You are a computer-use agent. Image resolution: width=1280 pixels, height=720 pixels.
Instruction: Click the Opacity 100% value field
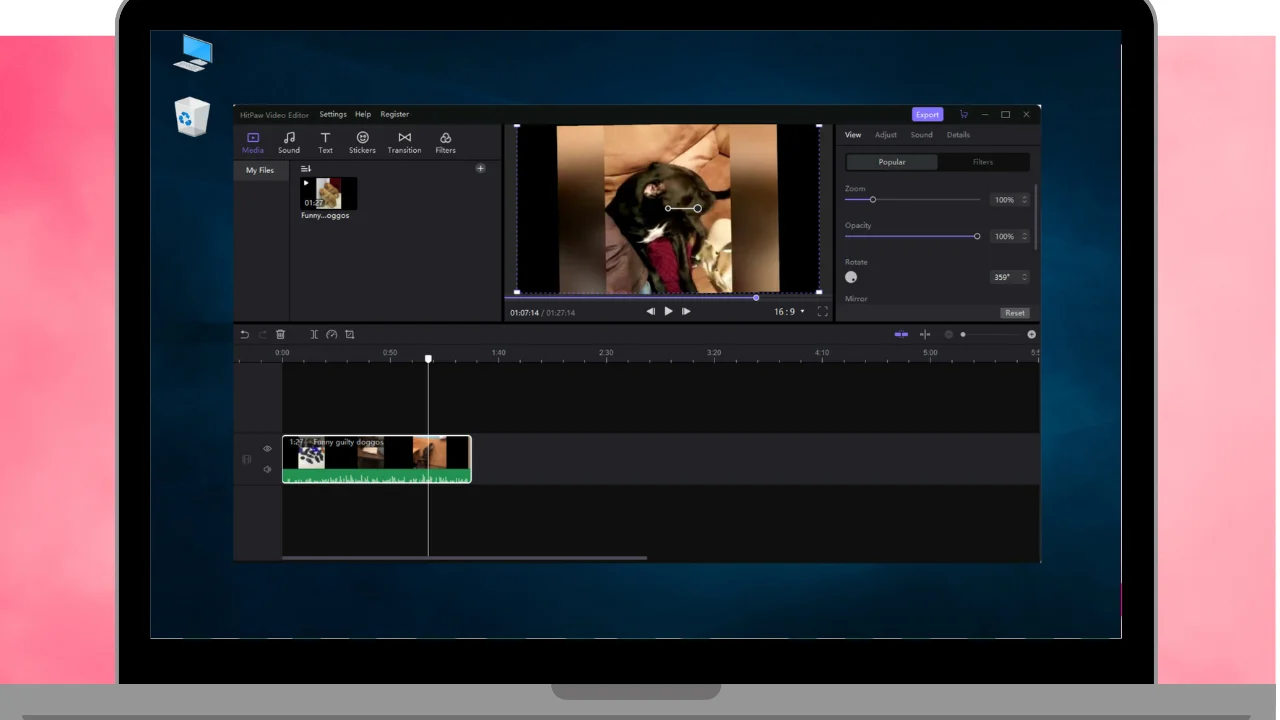point(1003,236)
